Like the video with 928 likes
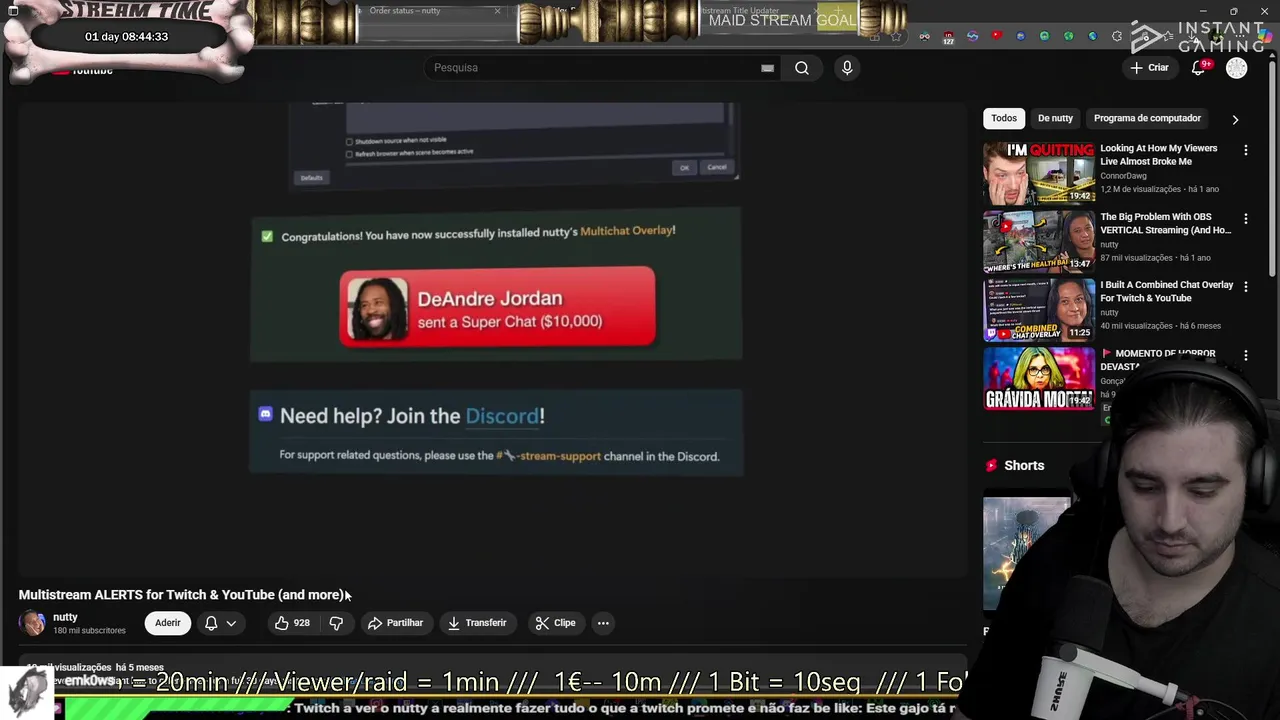The image size is (1280, 720). pyautogui.click(x=292, y=623)
